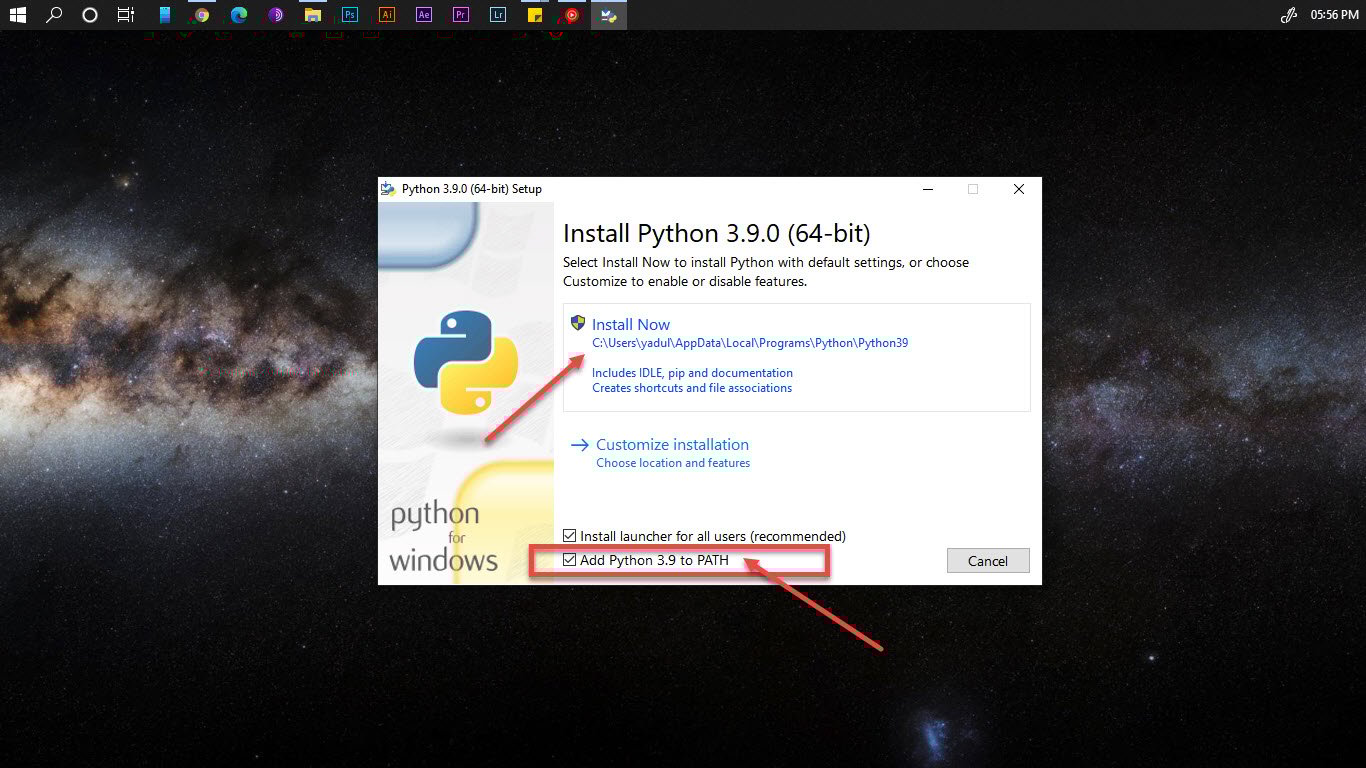The width and height of the screenshot is (1366, 768).
Task: Launch Adobe Photoshop from taskbar
Action: point(350,15)
